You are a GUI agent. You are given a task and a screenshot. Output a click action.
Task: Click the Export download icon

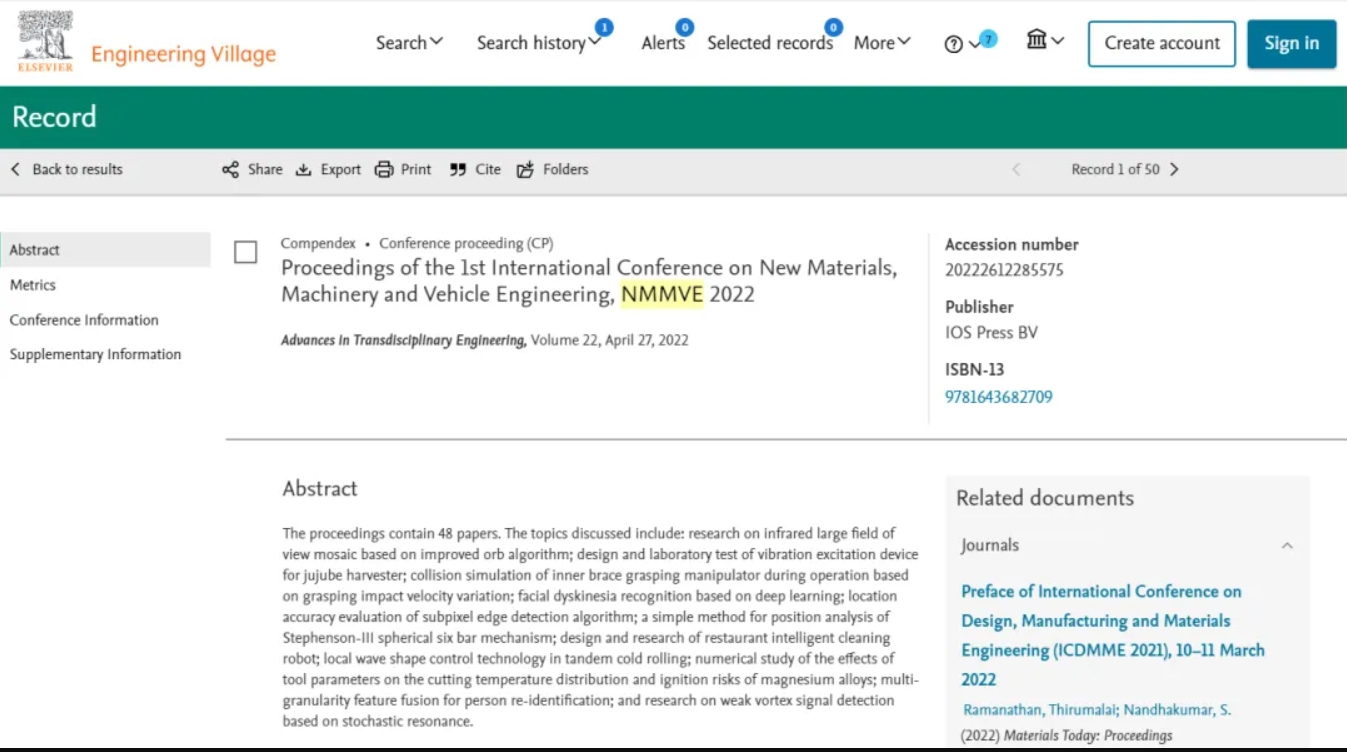[304, 170]
